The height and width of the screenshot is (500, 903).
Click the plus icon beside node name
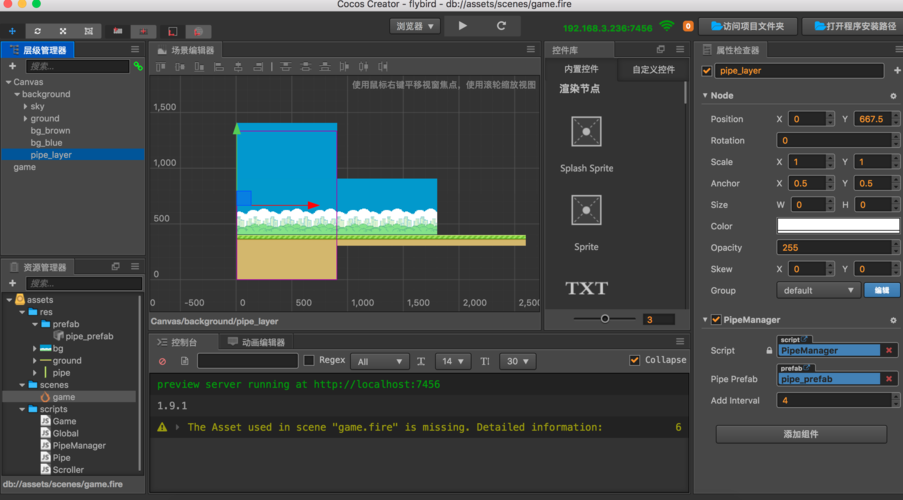897,70
